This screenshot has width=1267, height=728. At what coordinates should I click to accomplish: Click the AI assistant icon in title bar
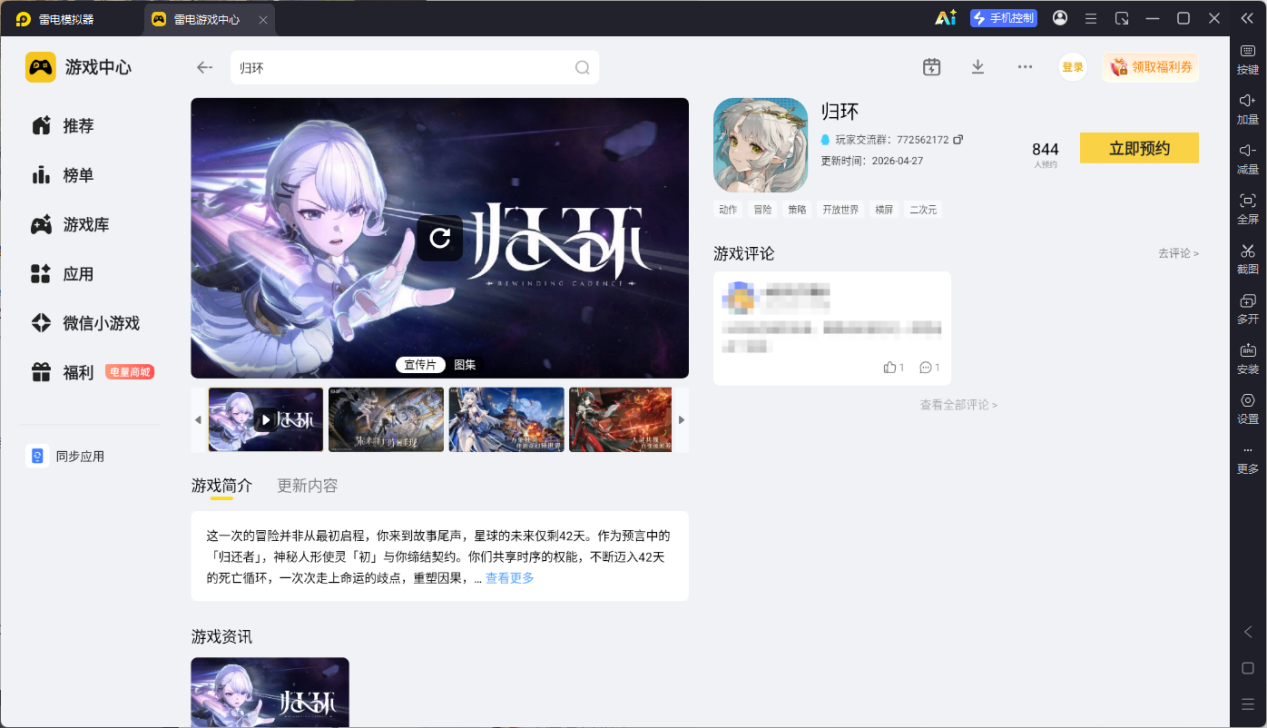(x=945, y=18)
